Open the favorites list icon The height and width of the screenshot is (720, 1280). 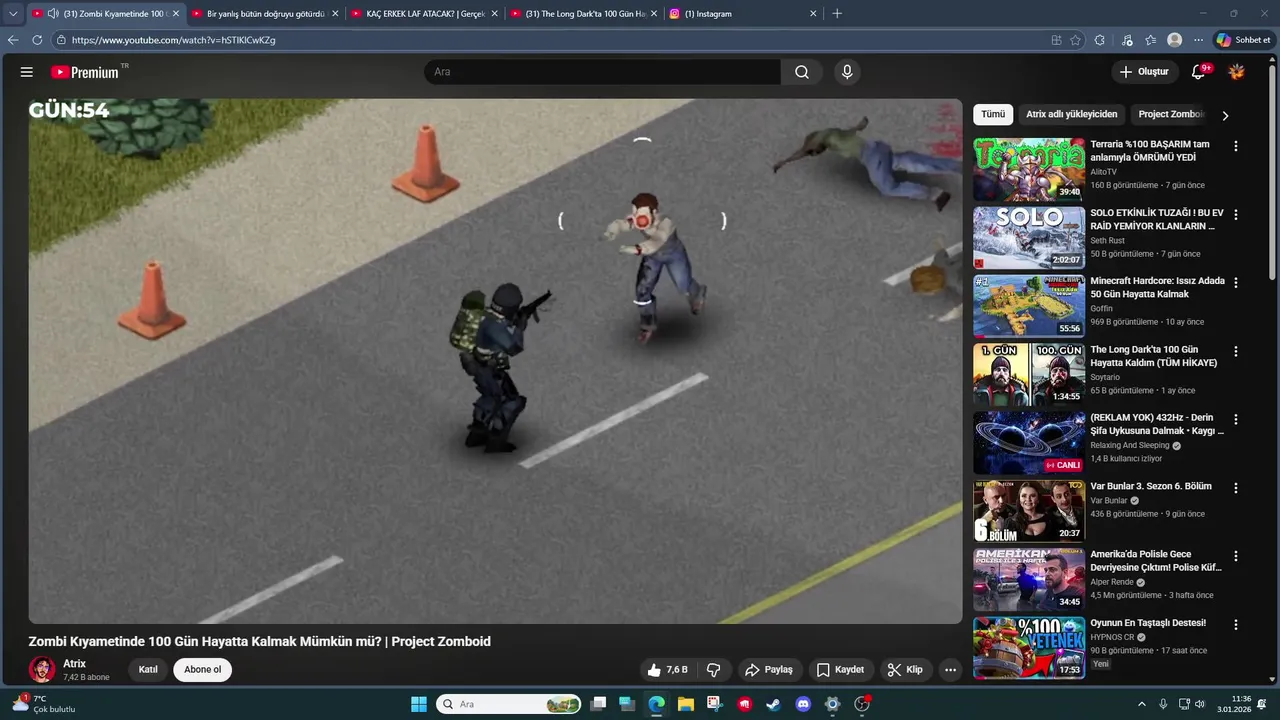(1151, 40)
